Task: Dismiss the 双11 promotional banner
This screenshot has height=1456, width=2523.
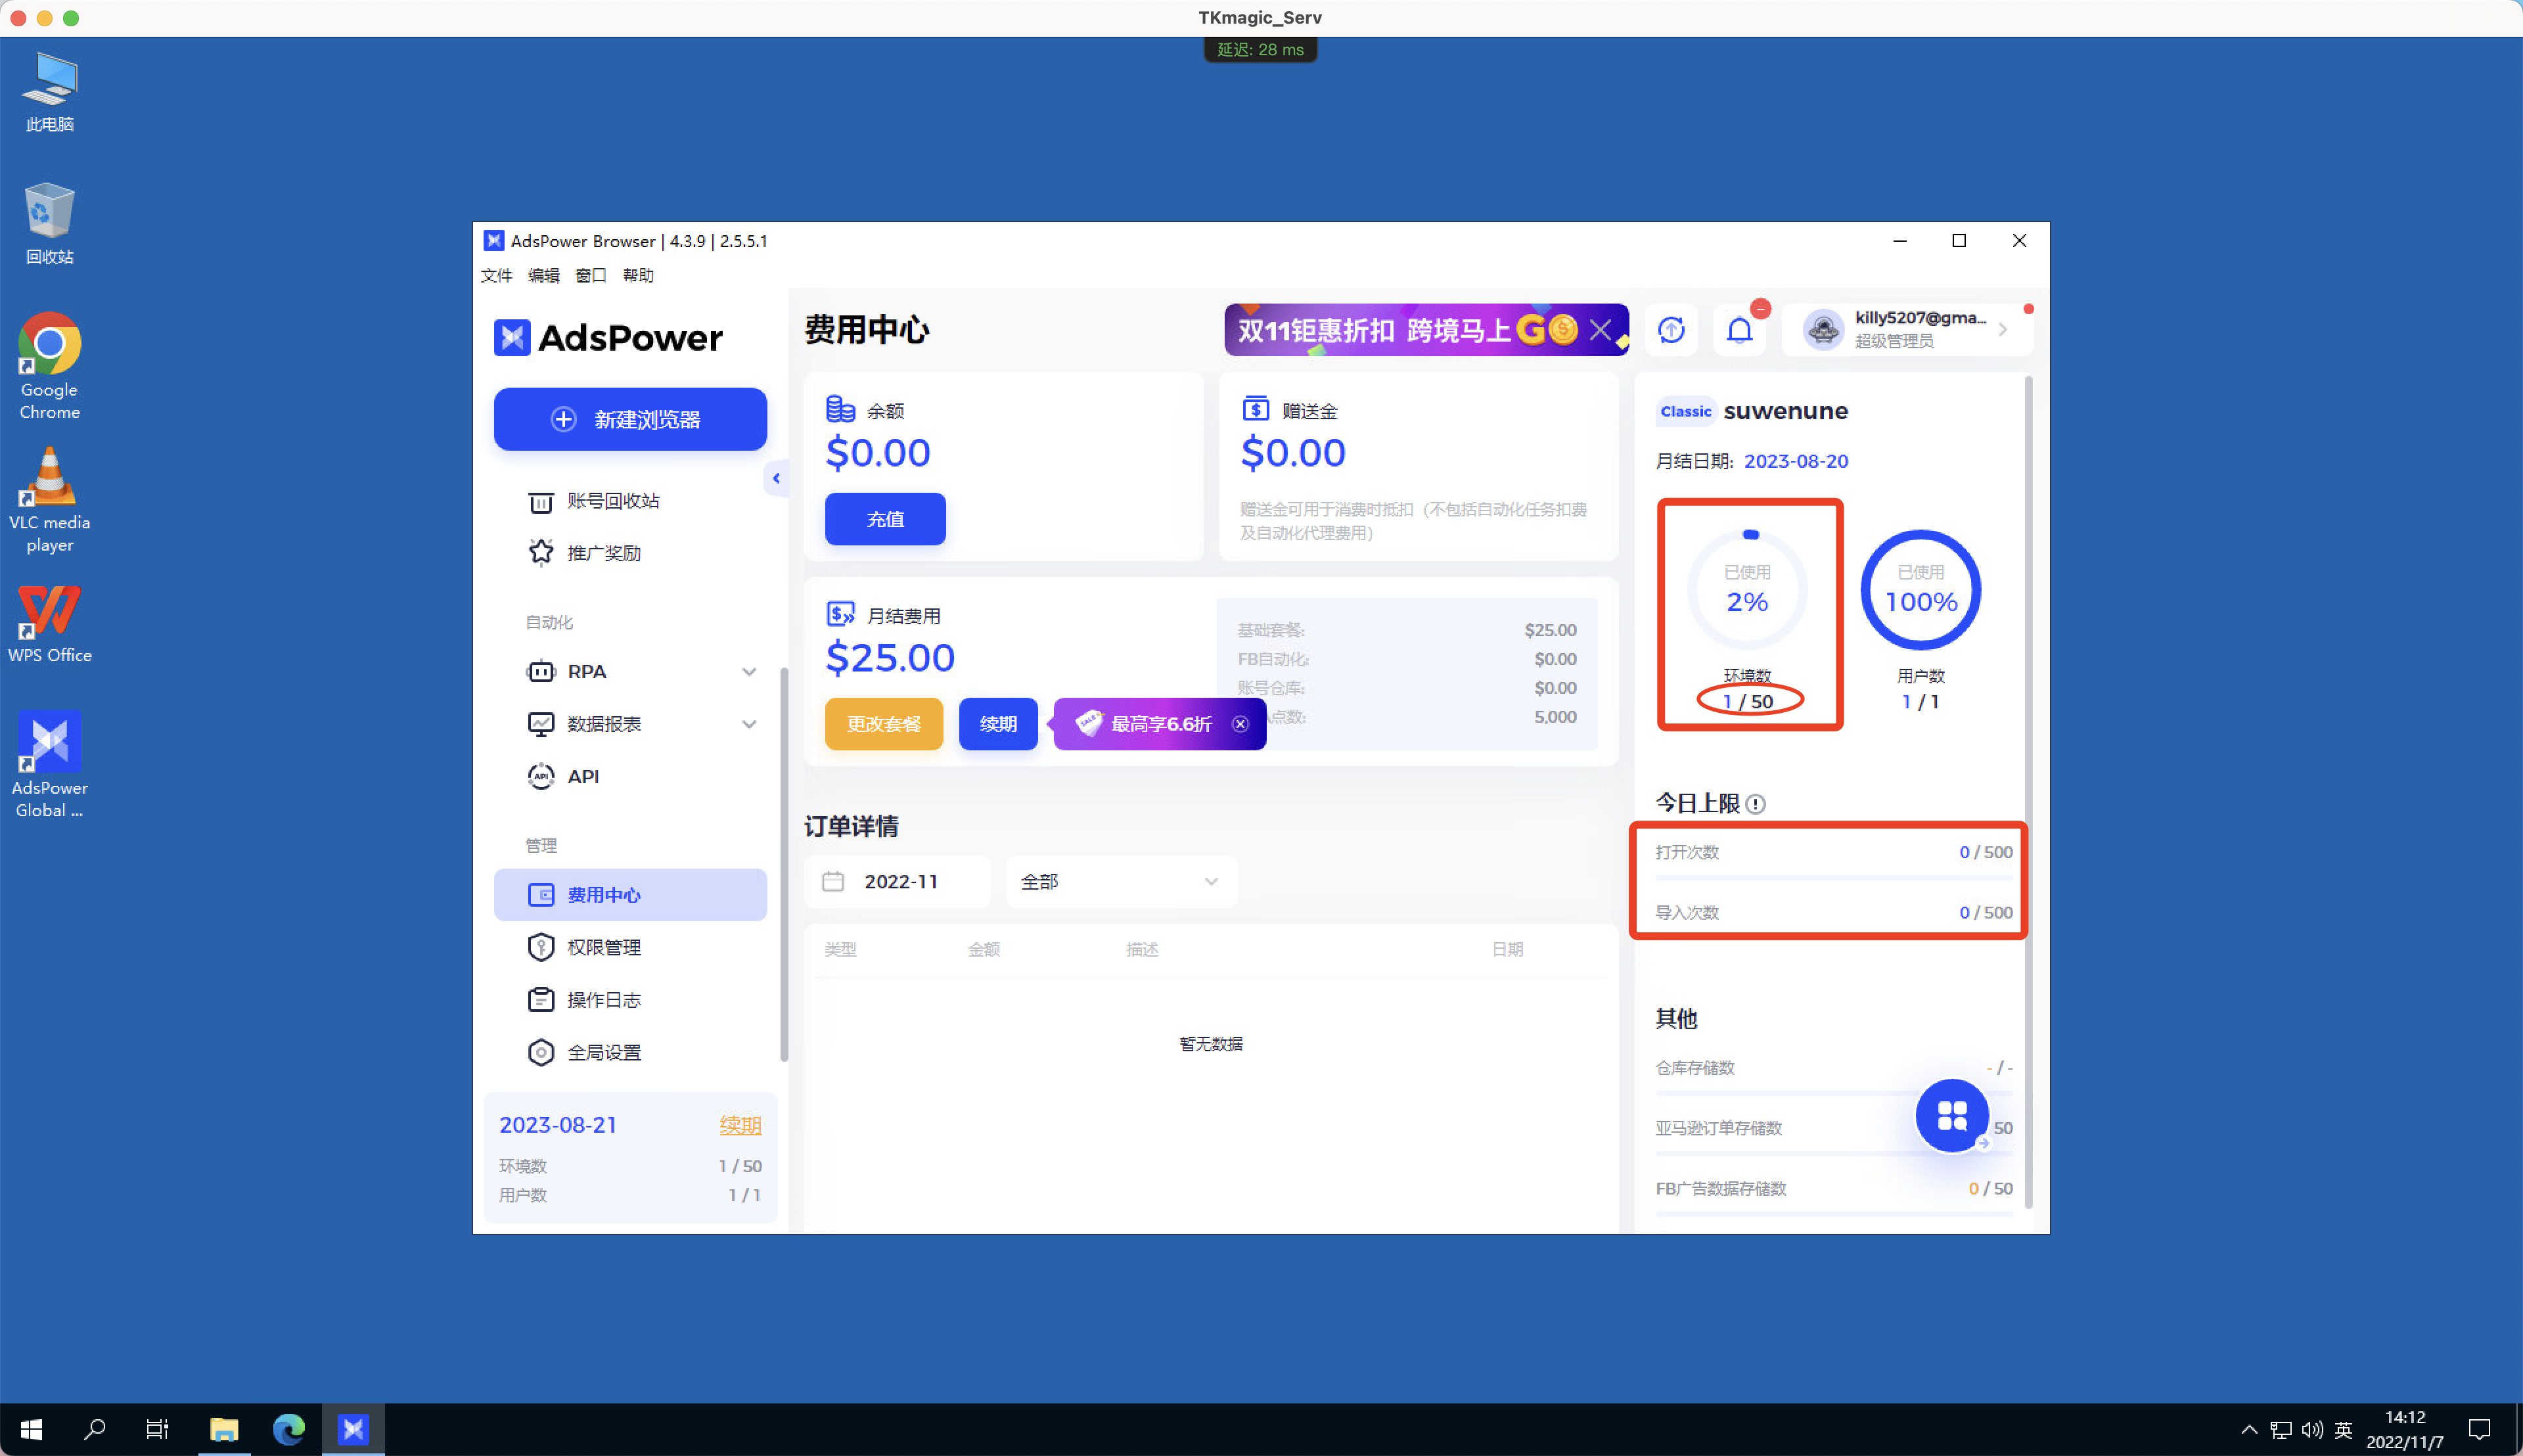Action: [x=1600, y=329]
